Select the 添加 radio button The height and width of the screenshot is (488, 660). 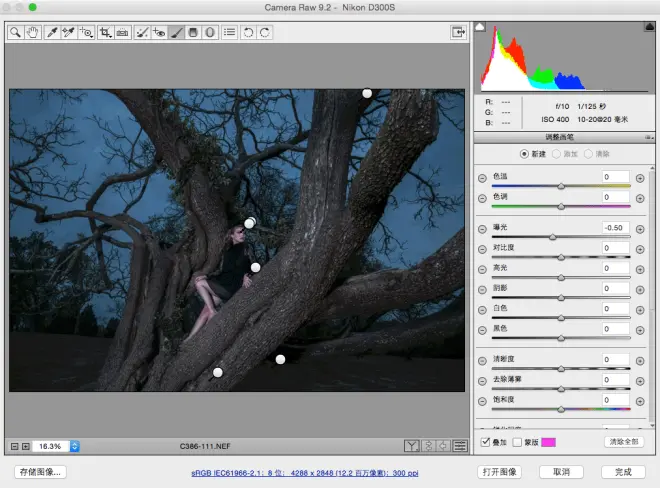(x=556, y=154)
